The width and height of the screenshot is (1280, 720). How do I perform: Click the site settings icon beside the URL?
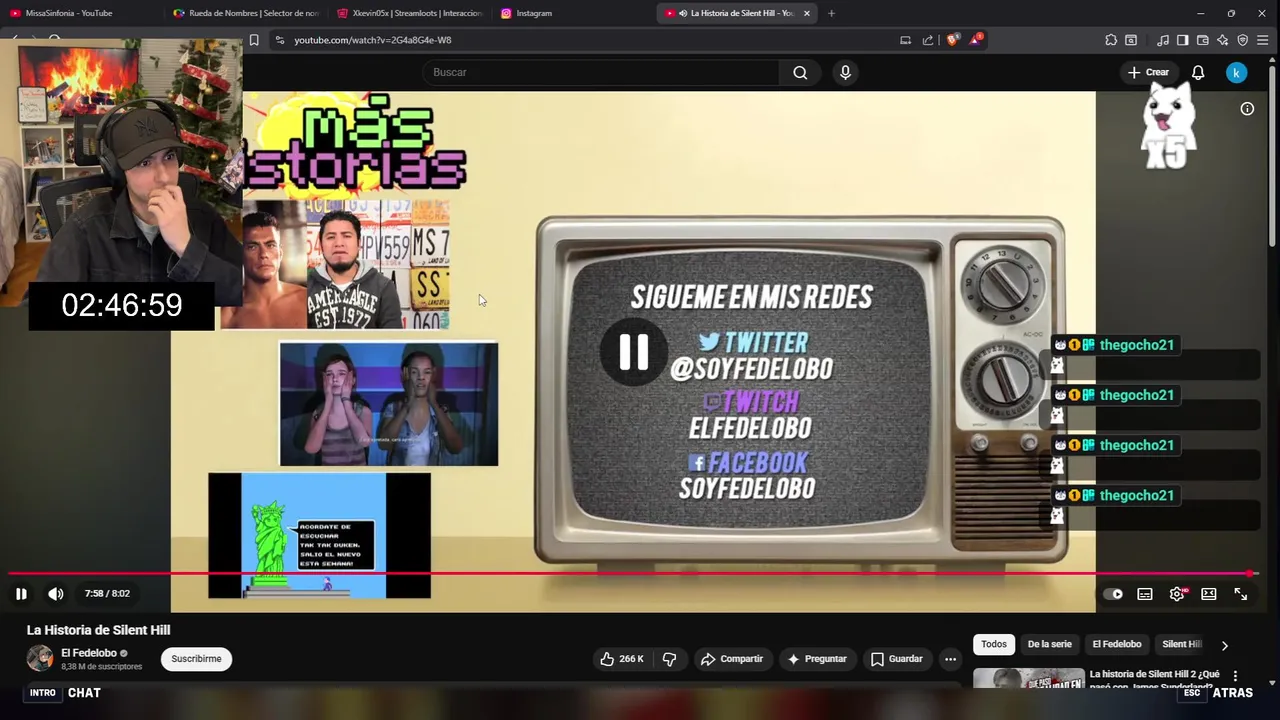pos(280,40)
